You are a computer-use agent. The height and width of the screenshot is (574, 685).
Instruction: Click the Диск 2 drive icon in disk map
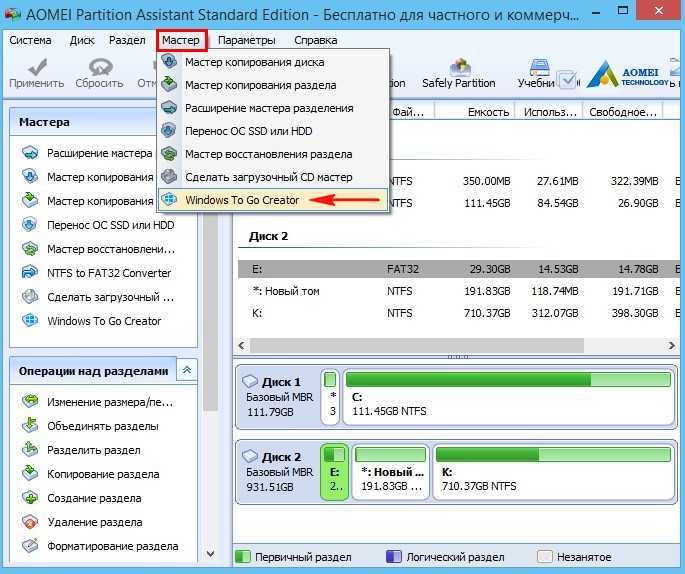tap(250, 456)
